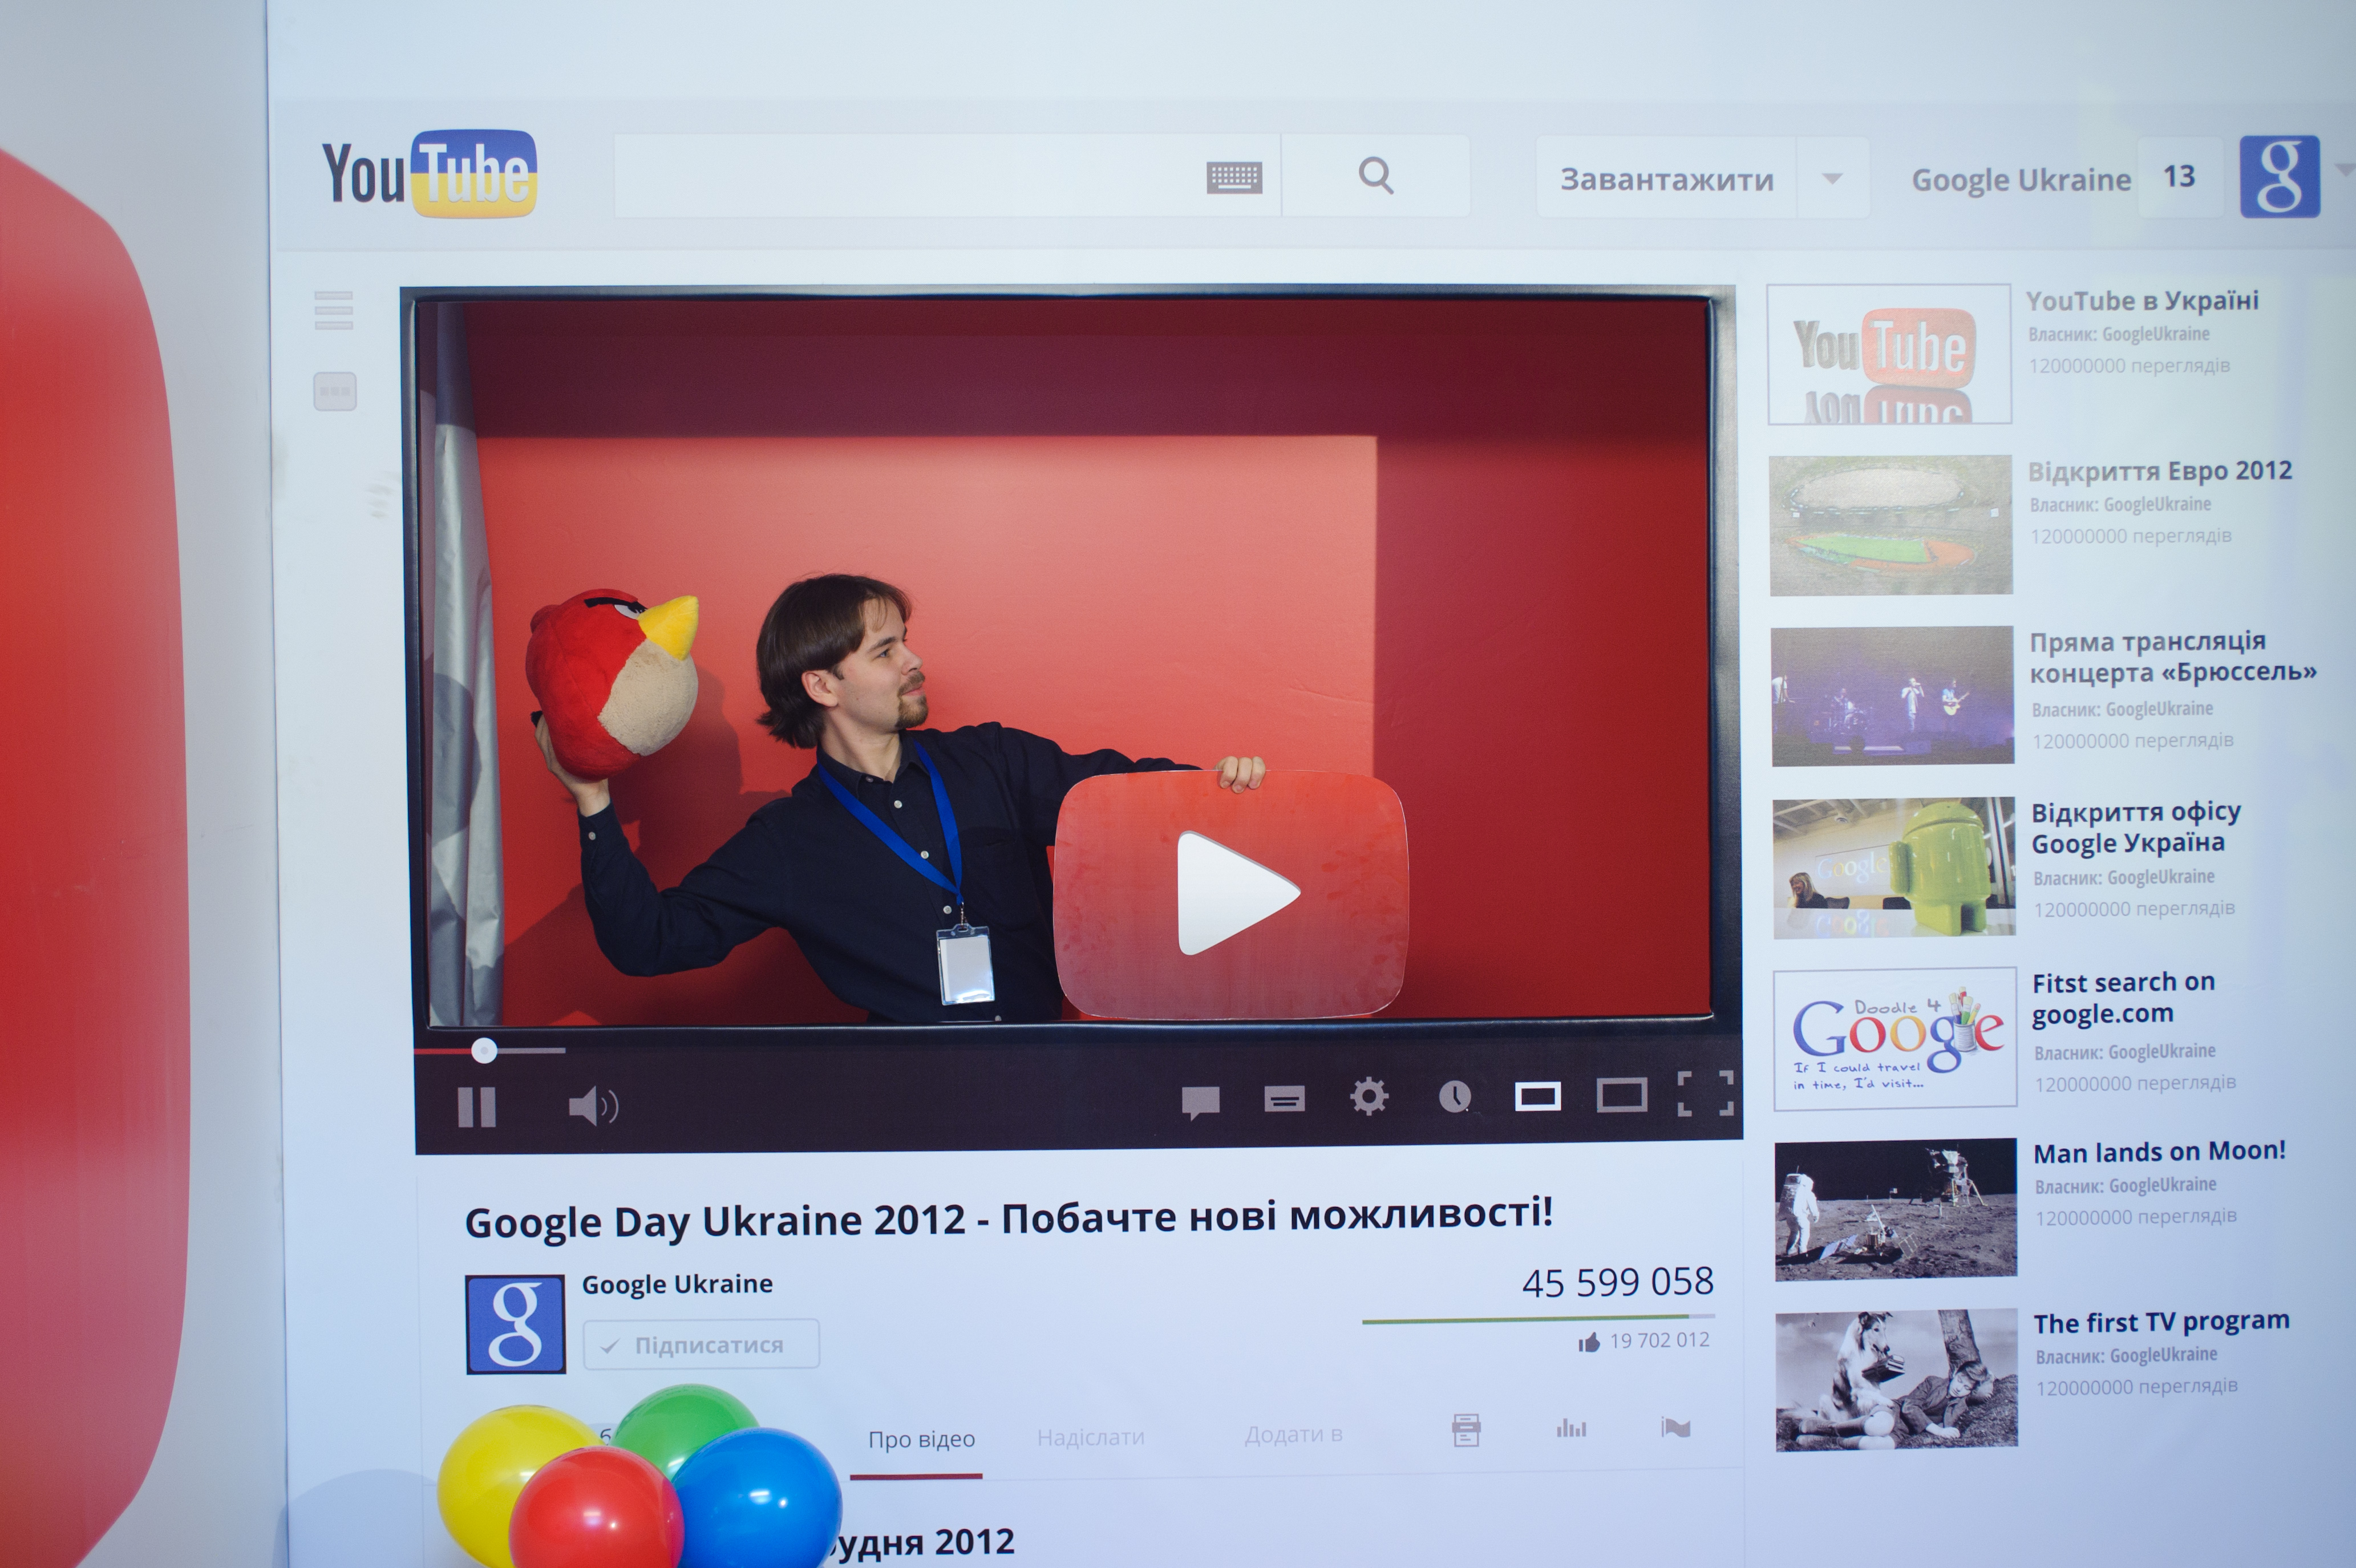Toggle annotations speech-bubble icon in player
The height and width of the screenshot is (1568, 2356).
tap(1200, 1102)
